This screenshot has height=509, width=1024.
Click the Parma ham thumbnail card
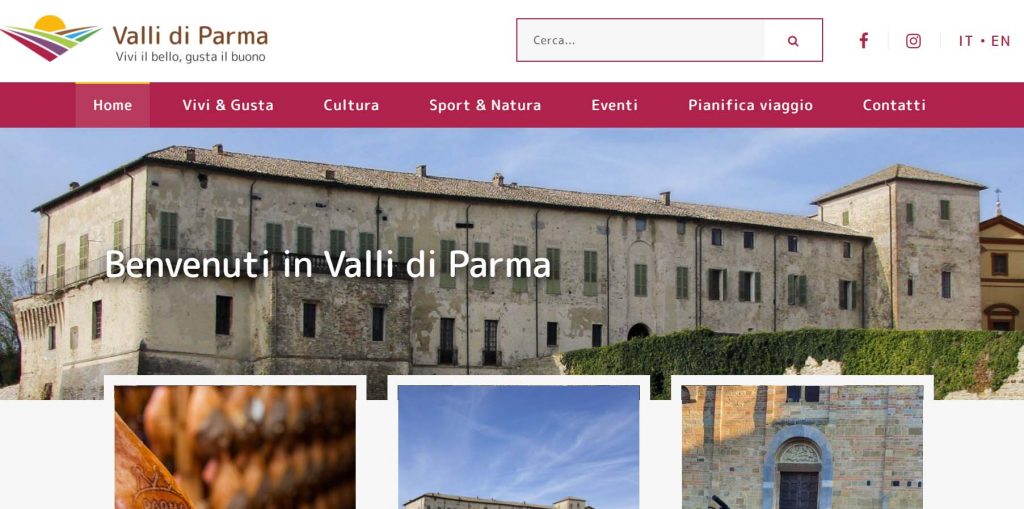[235, 447]
